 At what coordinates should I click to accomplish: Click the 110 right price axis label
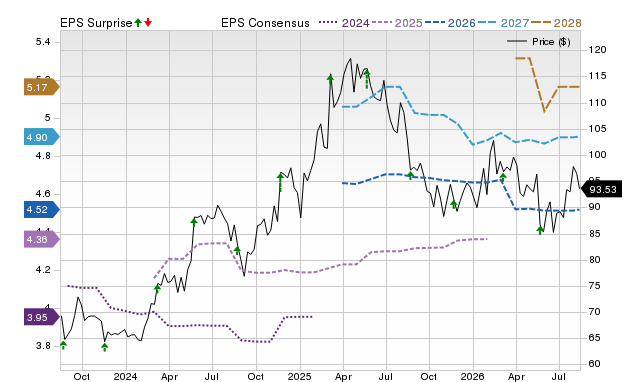point(597,102)
